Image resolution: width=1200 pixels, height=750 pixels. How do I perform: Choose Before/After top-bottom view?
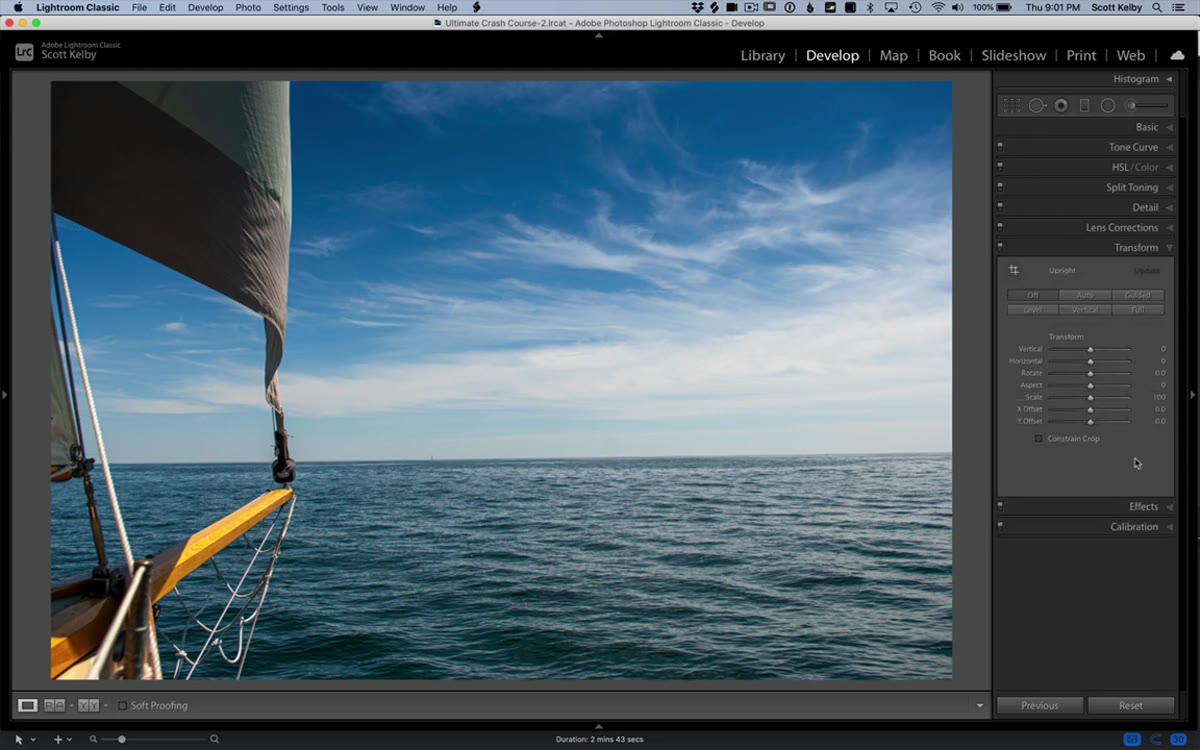coord(89,705)
